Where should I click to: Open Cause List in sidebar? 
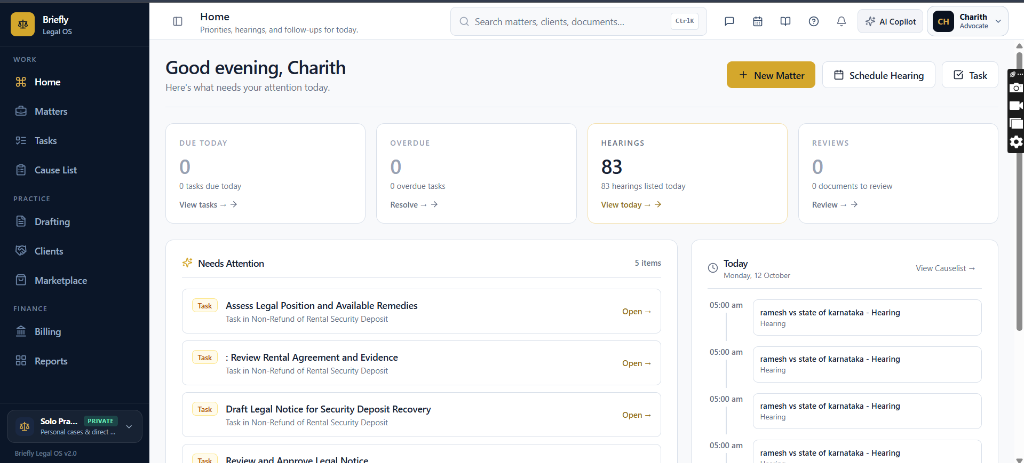tap(74, 170)
